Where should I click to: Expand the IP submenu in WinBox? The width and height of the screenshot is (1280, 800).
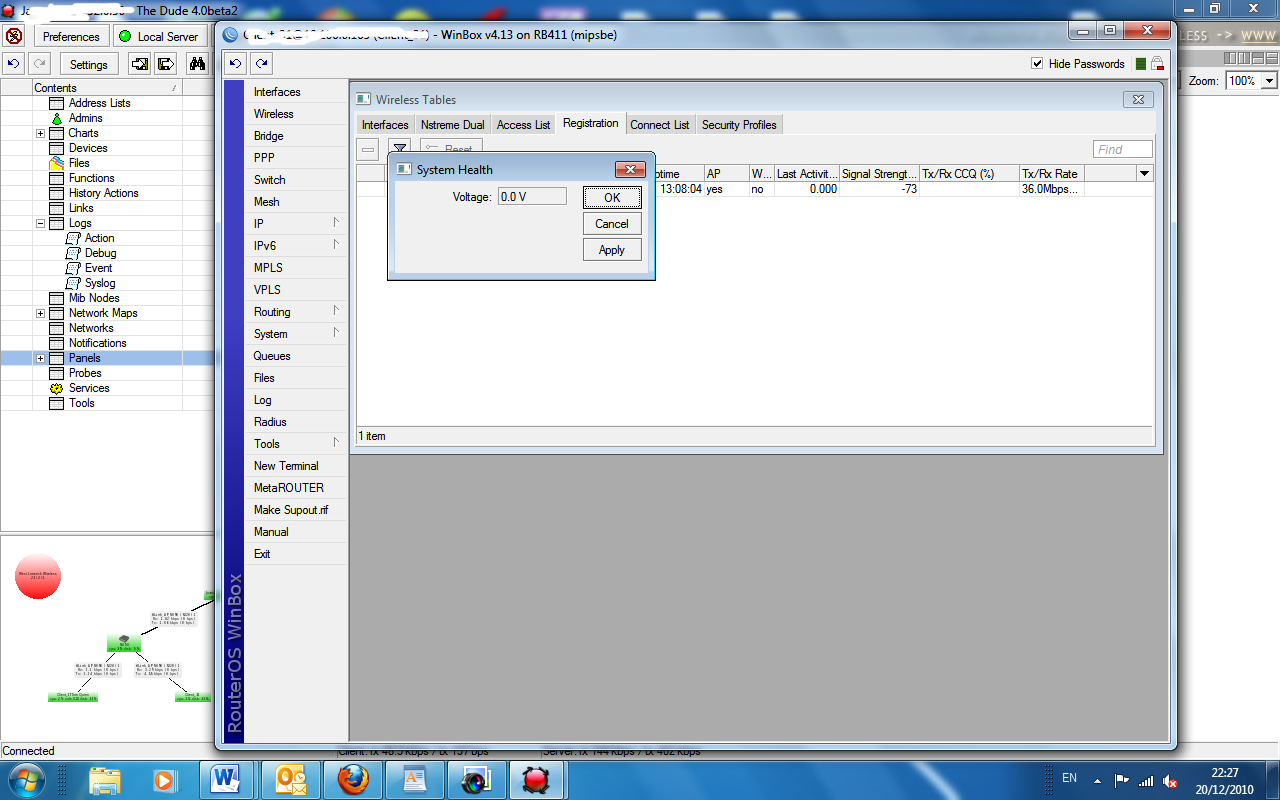pos(296,224)
